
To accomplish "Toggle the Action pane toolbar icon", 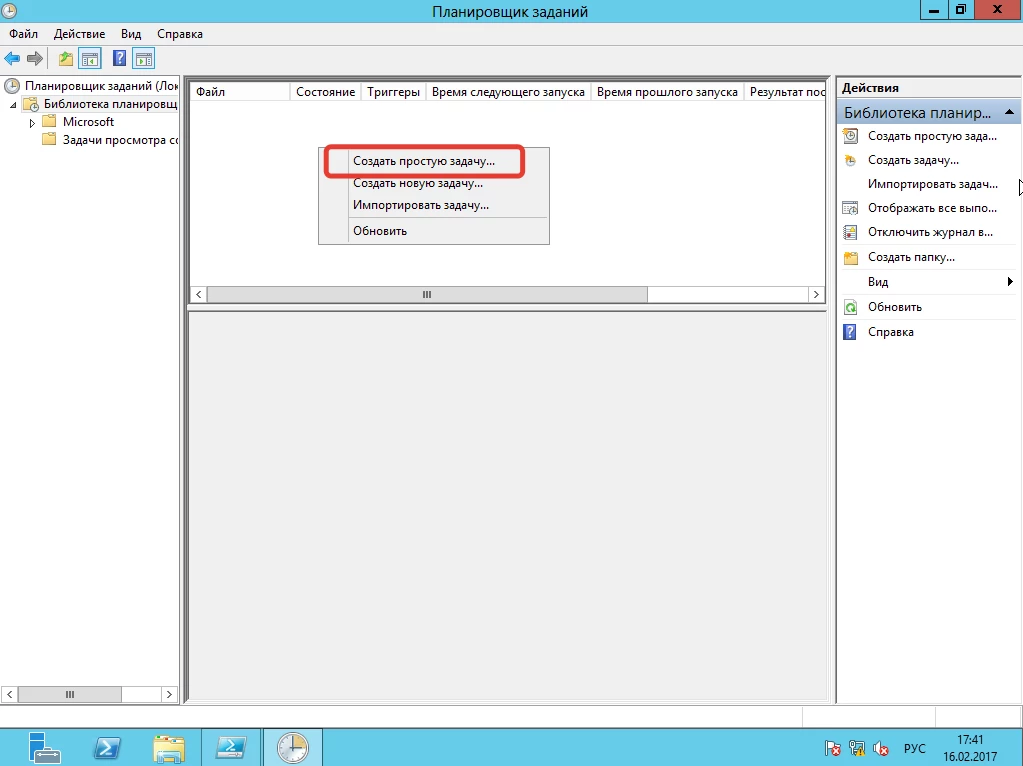I will click(x=144, y=59).
